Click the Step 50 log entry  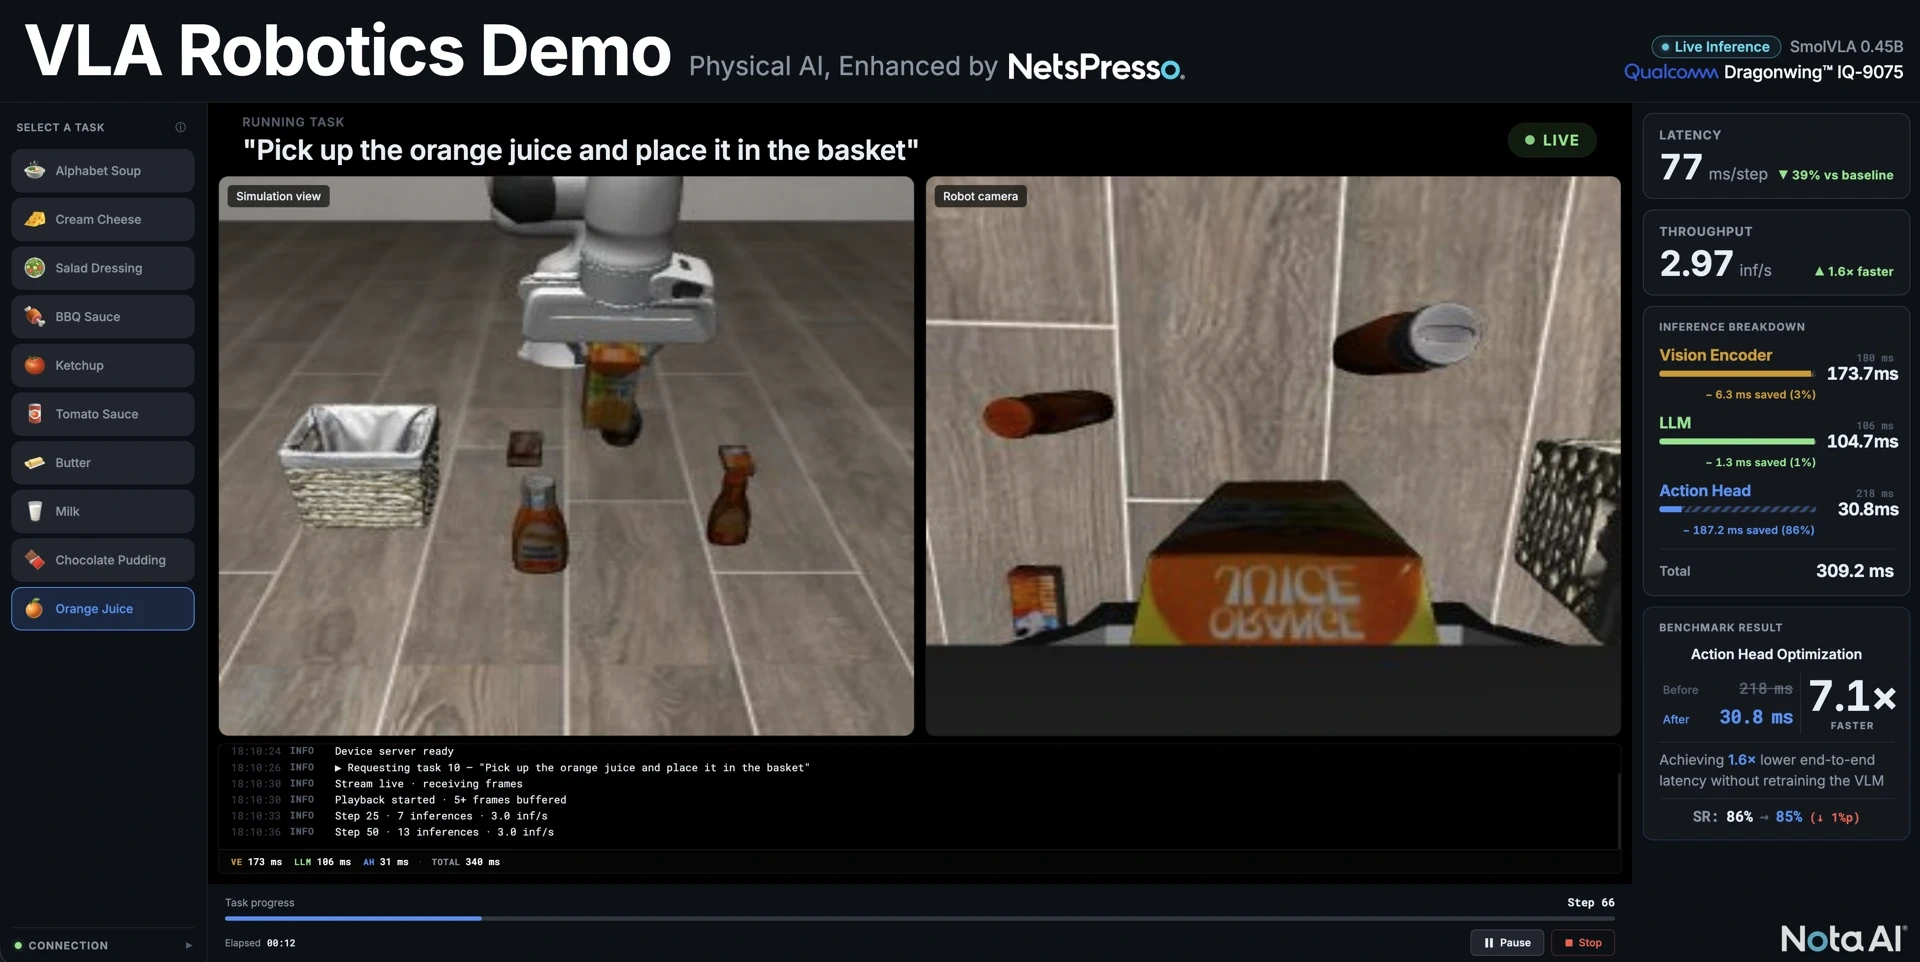point(444,832)
